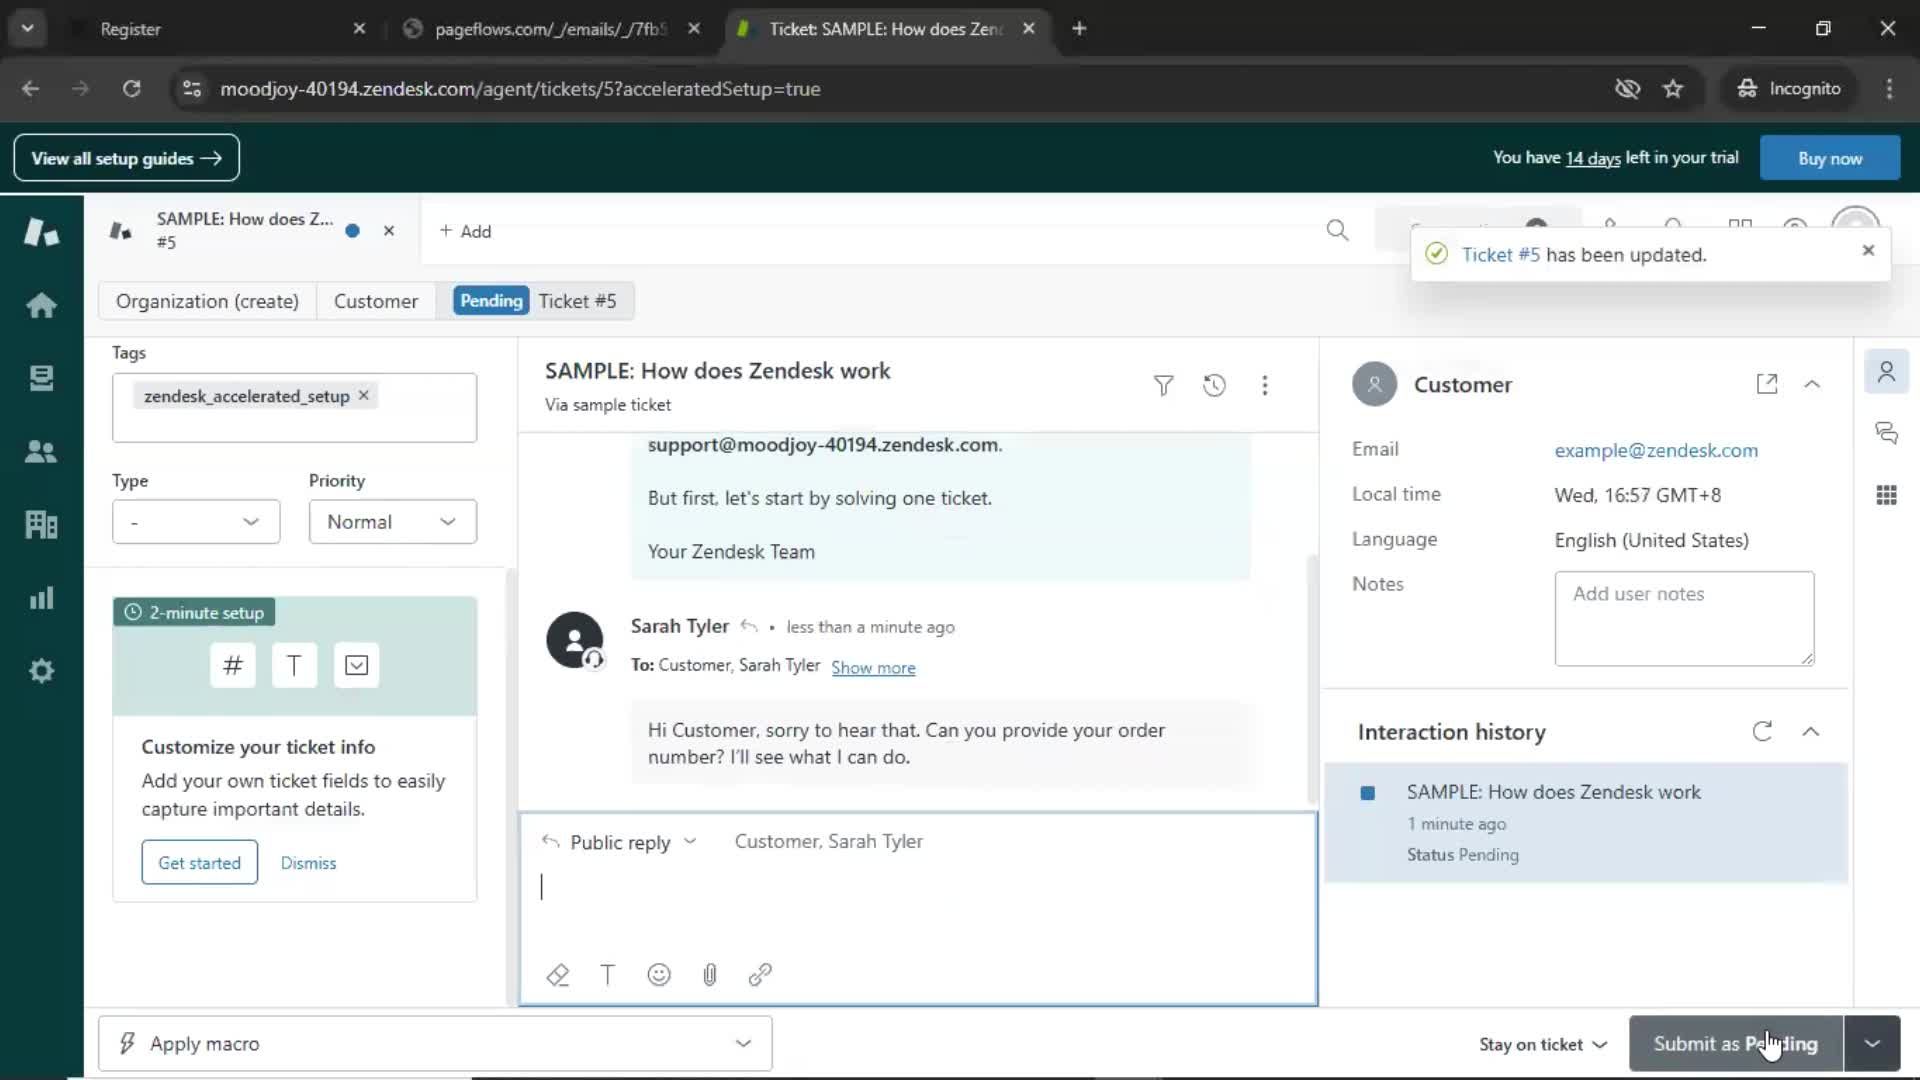
Task: Open the Priority Normal dropdown
Action: [x=392, y=522]
